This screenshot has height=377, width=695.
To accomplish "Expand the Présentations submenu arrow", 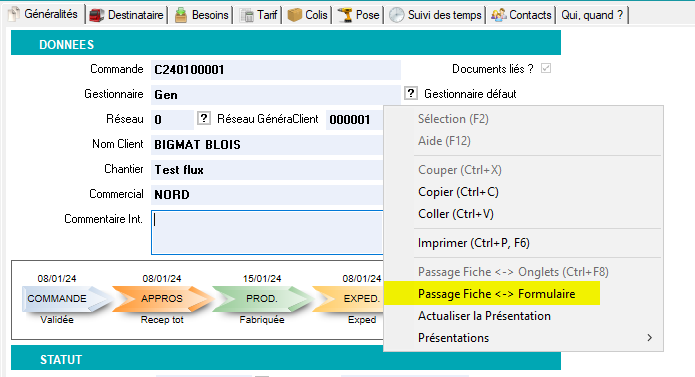I will click(649, 338).
